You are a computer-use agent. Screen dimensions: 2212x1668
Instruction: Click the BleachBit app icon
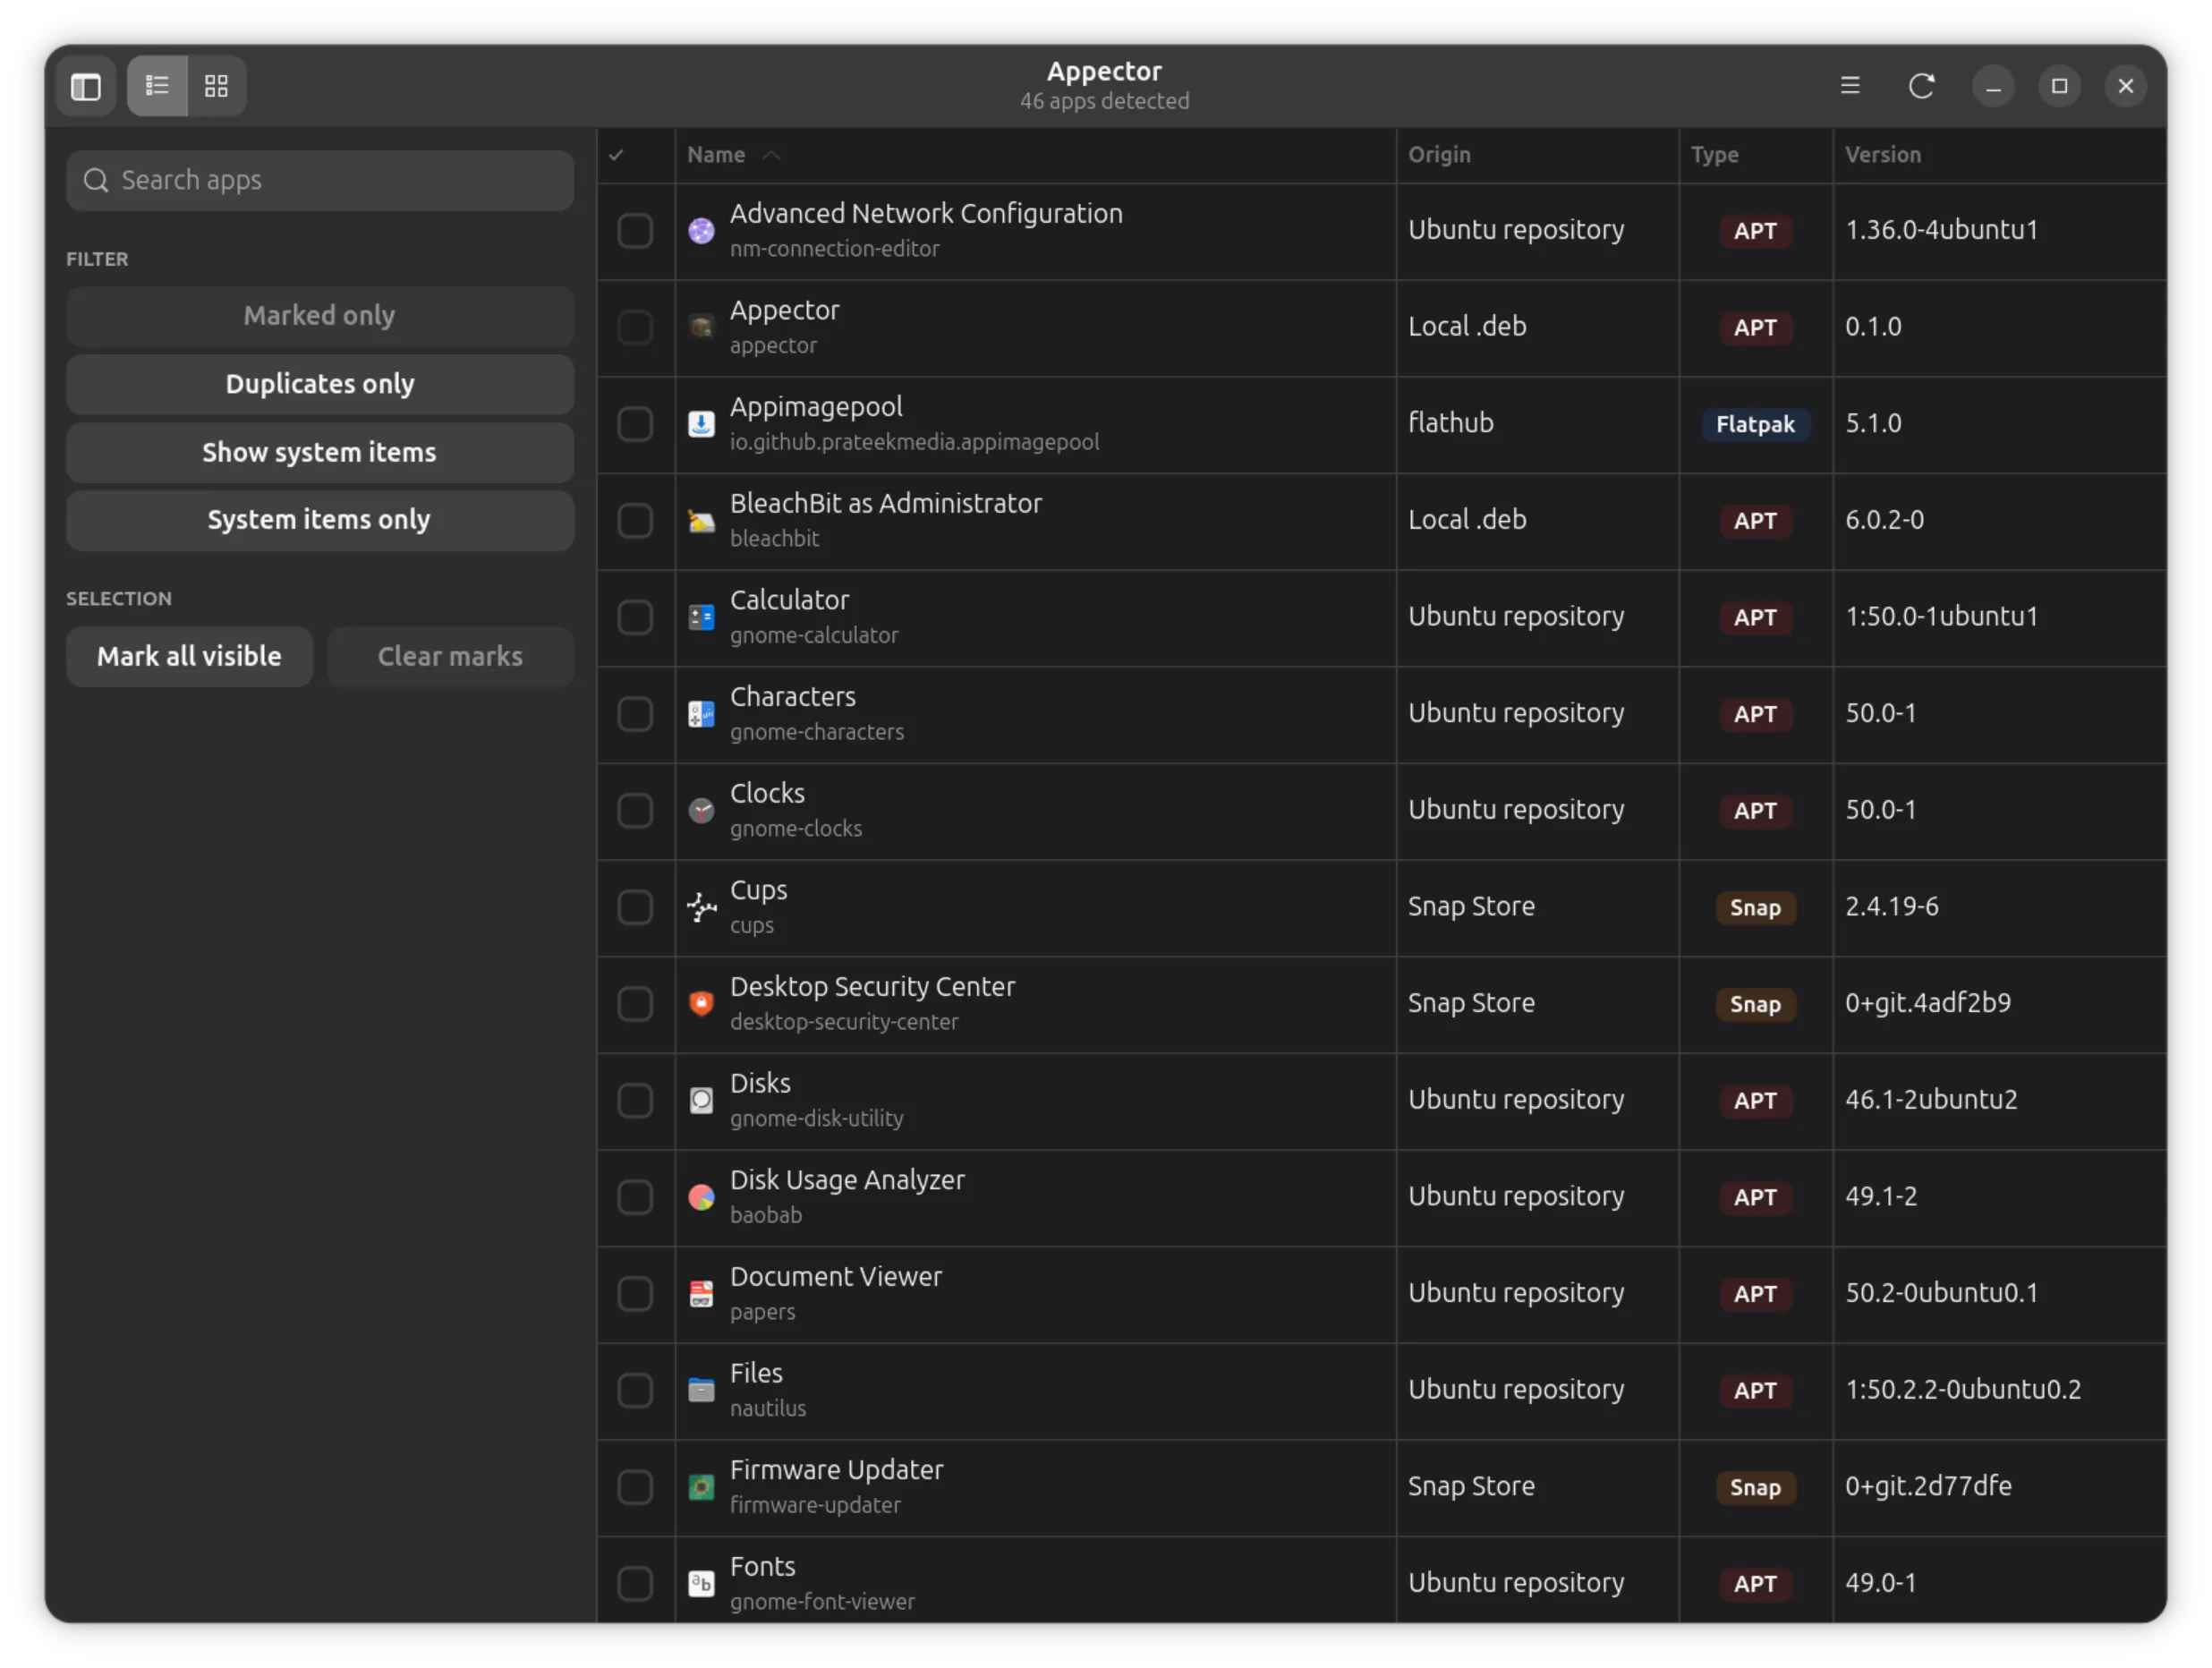pyautogui.click(x=702, y=521)
